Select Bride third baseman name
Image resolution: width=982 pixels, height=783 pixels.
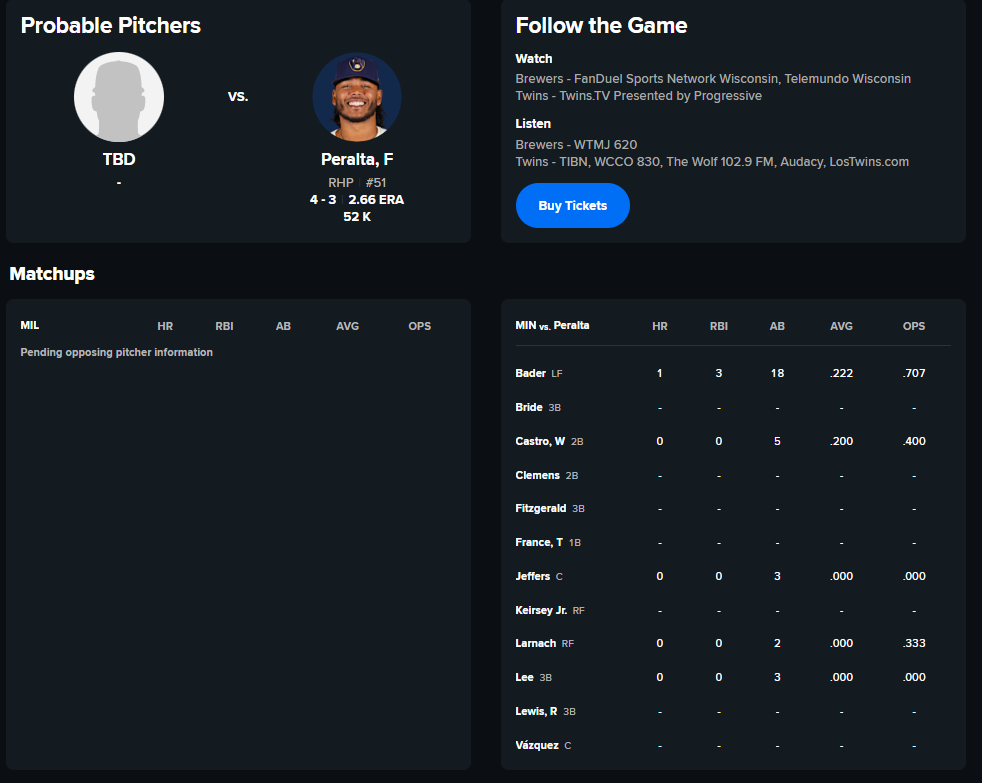529,407
